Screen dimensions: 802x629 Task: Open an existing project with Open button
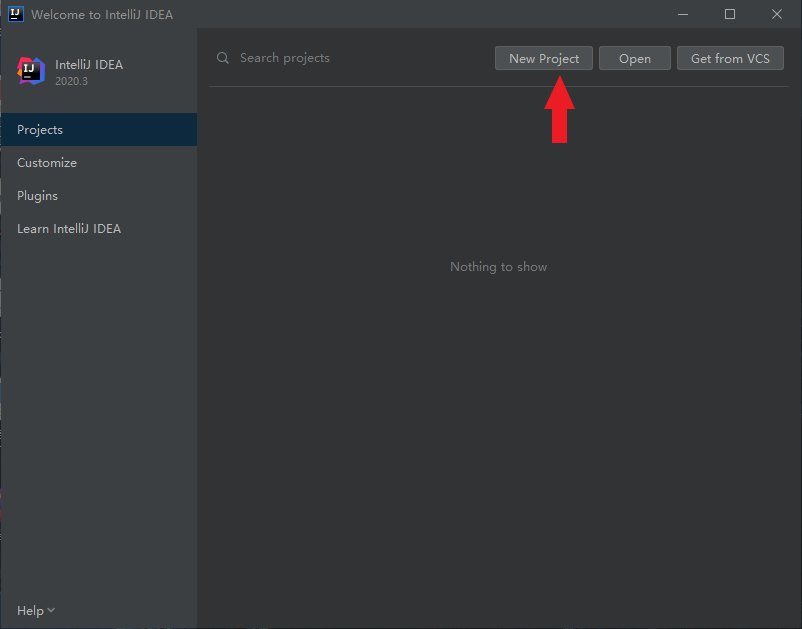tap(635, 58)
